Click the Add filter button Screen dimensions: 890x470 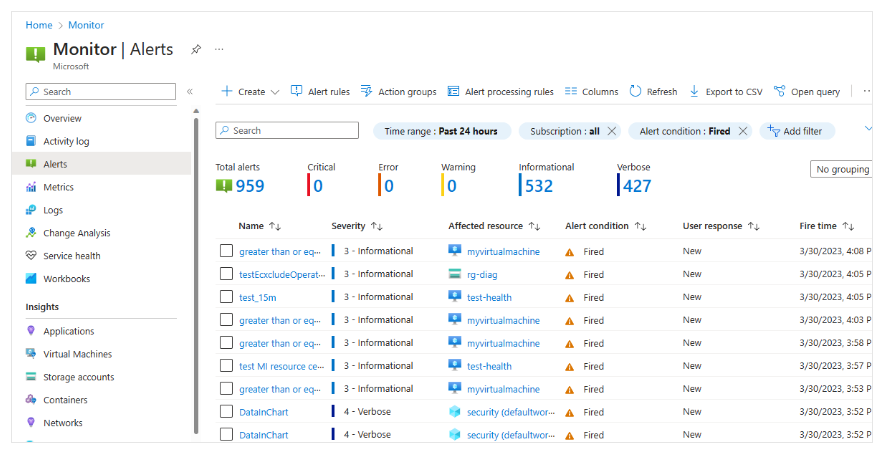(x=797, y=131)
